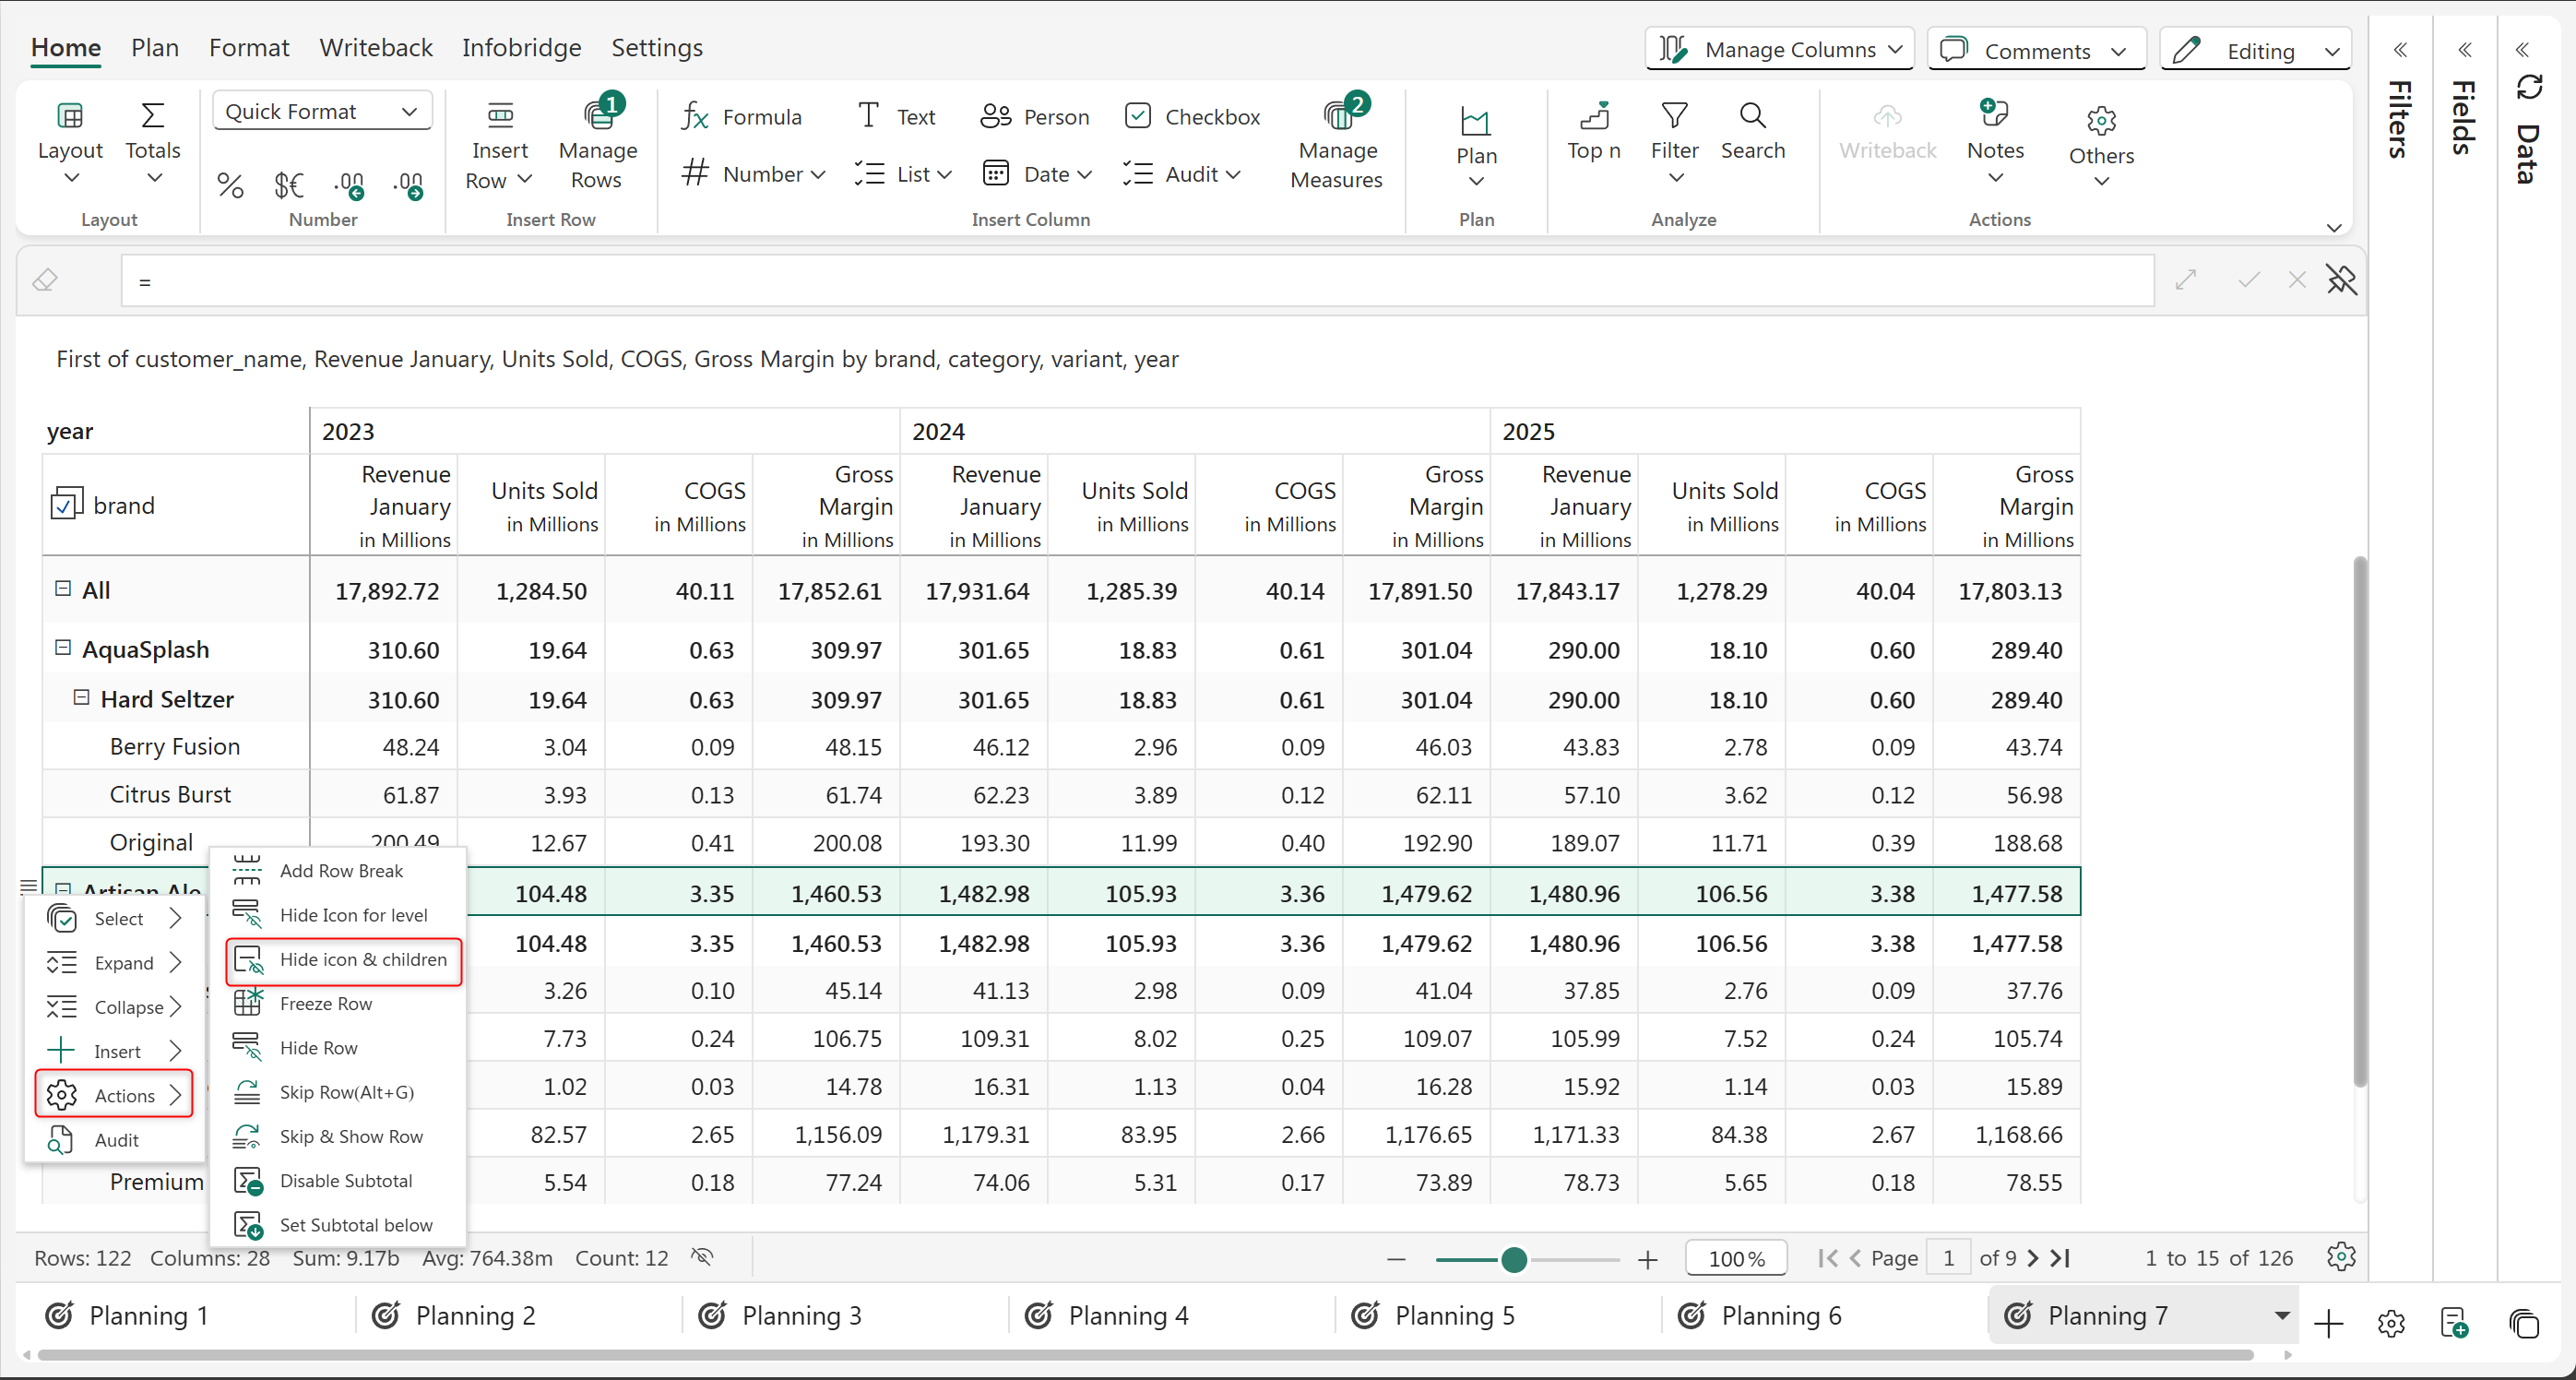Open the Planning 3 sheet tab
The height and width of the screenshot is (1380, 2576).
[x=800, y=1316]
